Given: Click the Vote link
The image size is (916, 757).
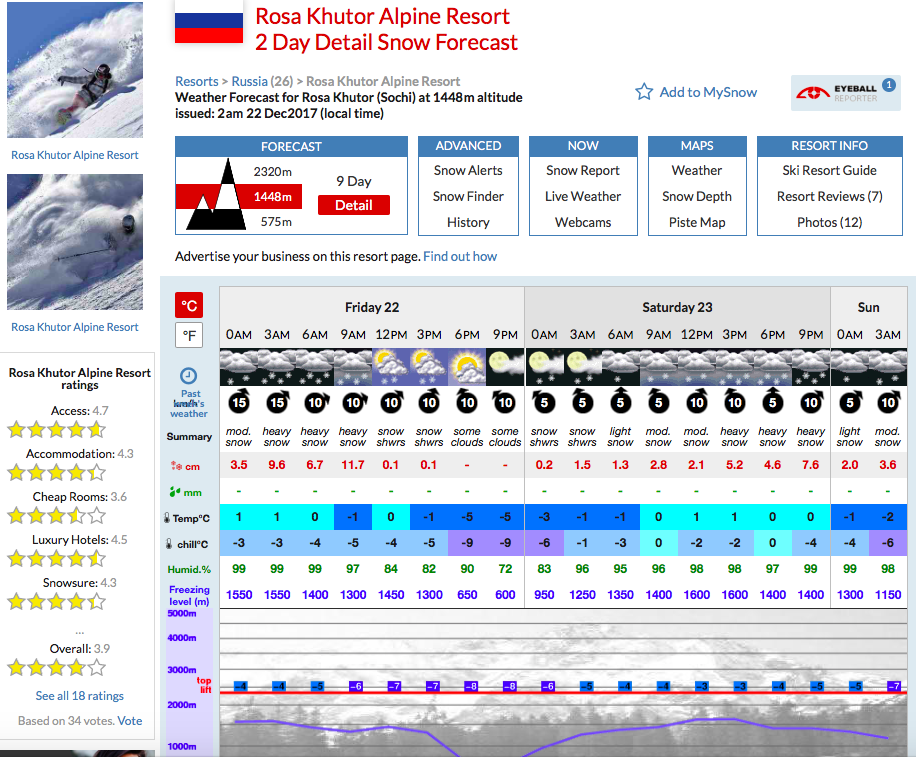Looking at the screenshot, I should tap(130, 721).
